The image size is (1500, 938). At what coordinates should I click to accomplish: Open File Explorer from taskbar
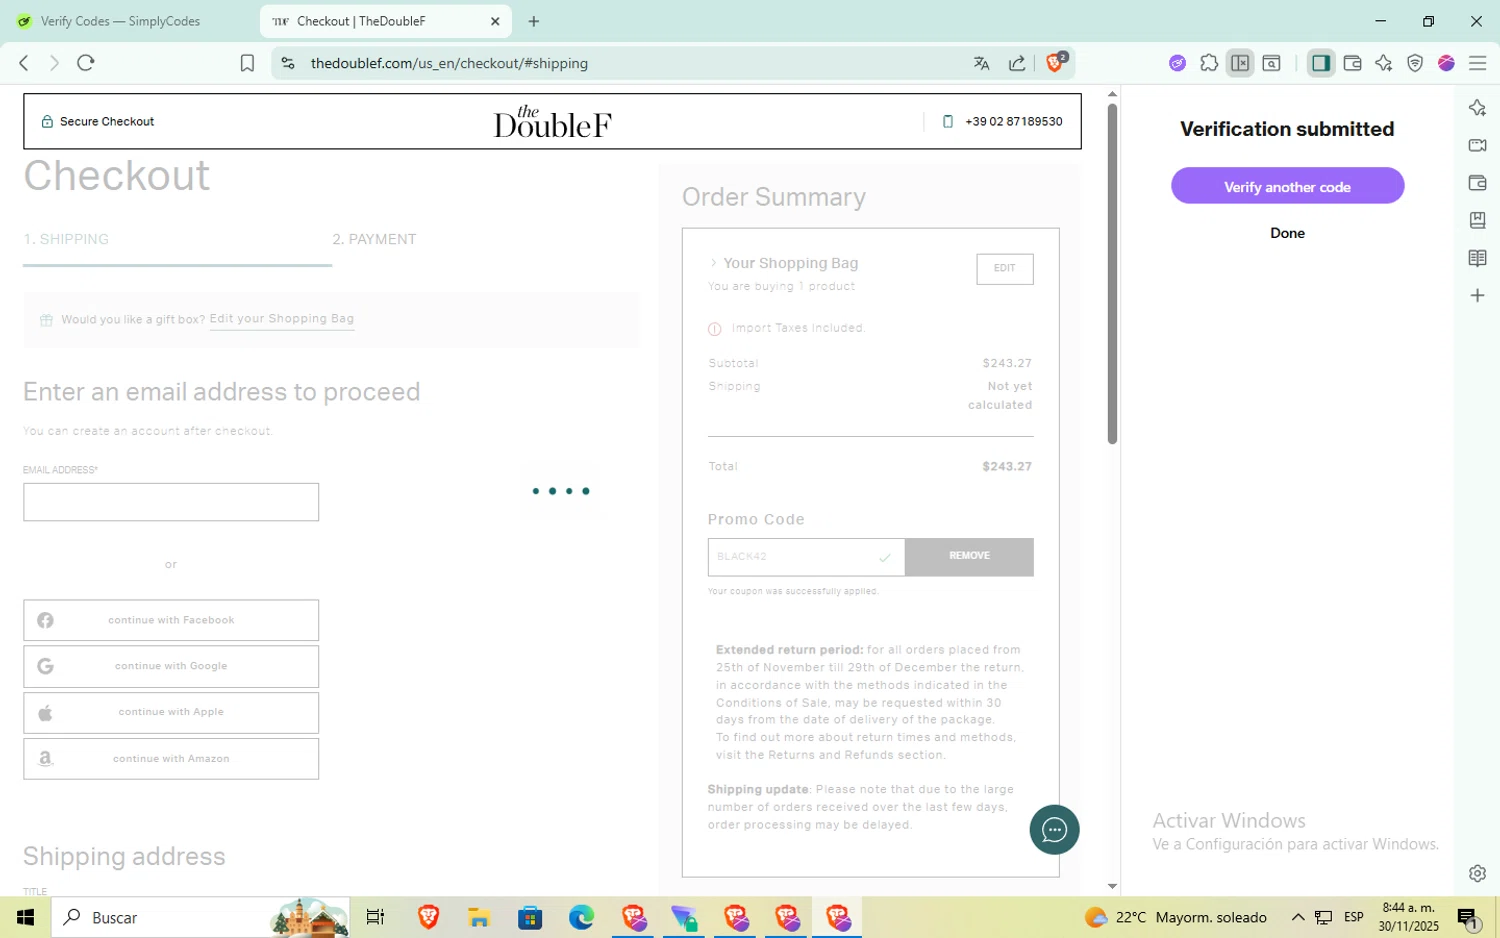point(478,917)
